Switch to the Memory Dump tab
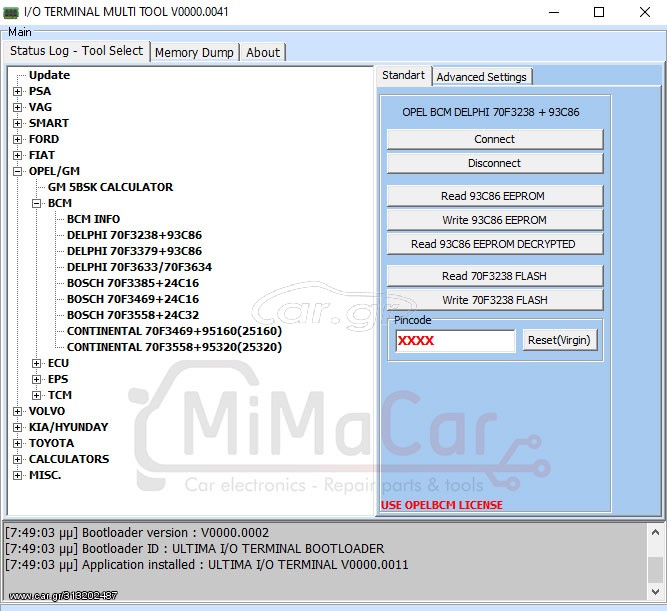Viewport: 667px width, 611px height. (x=194, y=53)
